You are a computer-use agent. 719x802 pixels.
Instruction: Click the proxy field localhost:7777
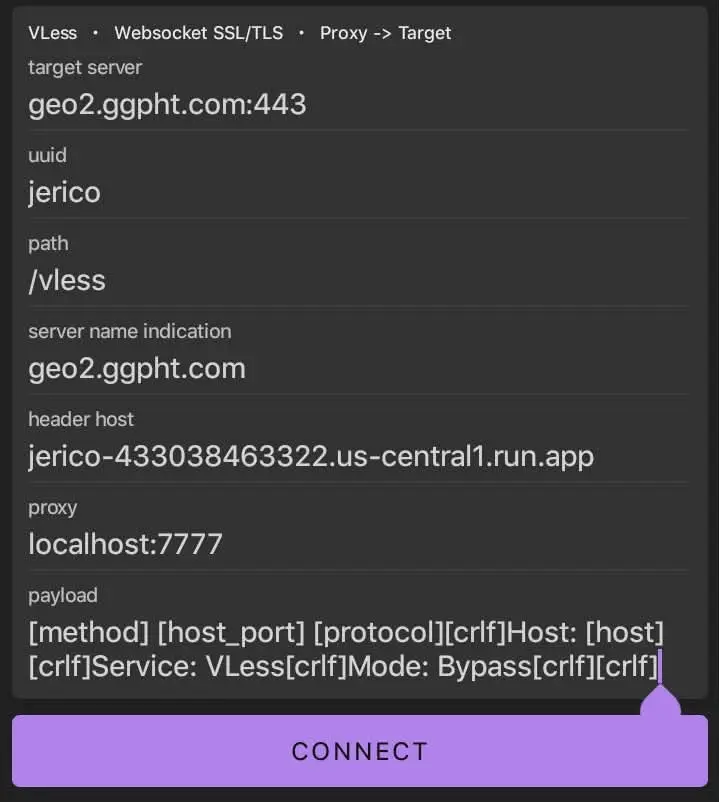pos(125,544)
